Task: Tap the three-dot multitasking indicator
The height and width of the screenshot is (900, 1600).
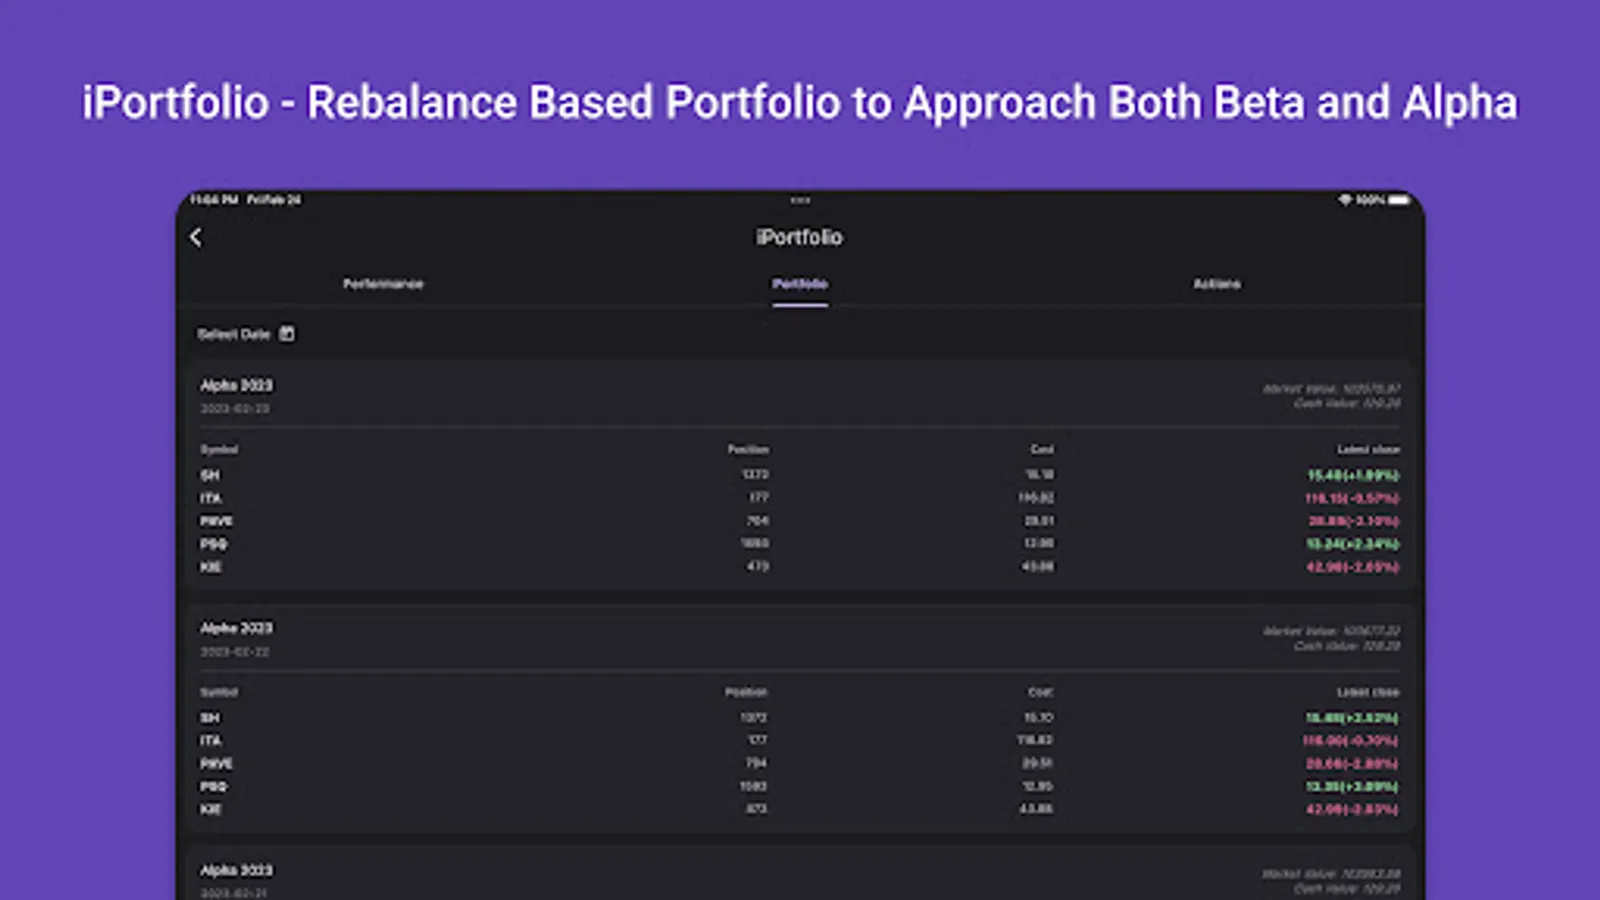Action: 800,200
